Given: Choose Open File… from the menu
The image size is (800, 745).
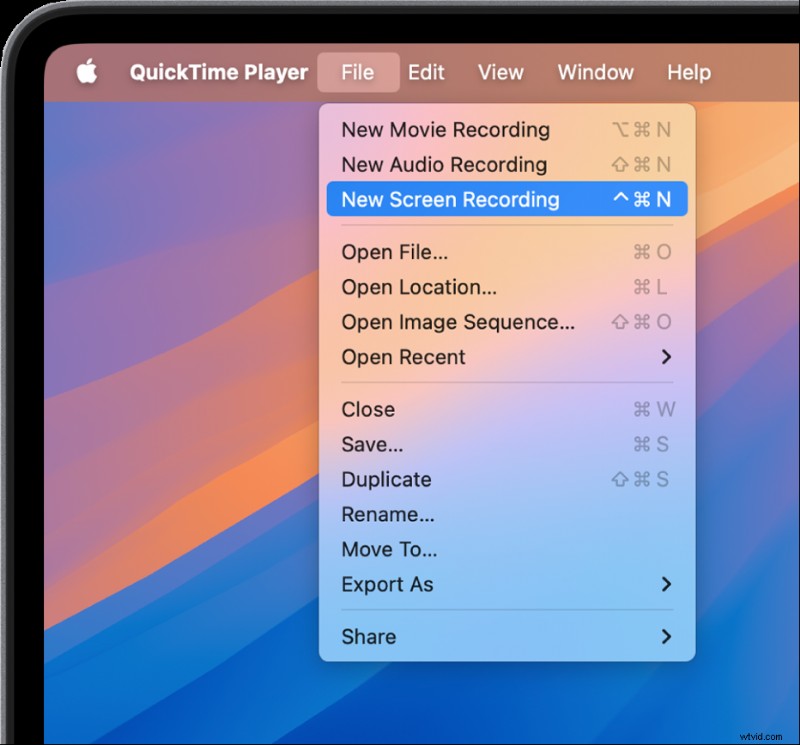Looking at the screenshot, I should coord(394,252).
